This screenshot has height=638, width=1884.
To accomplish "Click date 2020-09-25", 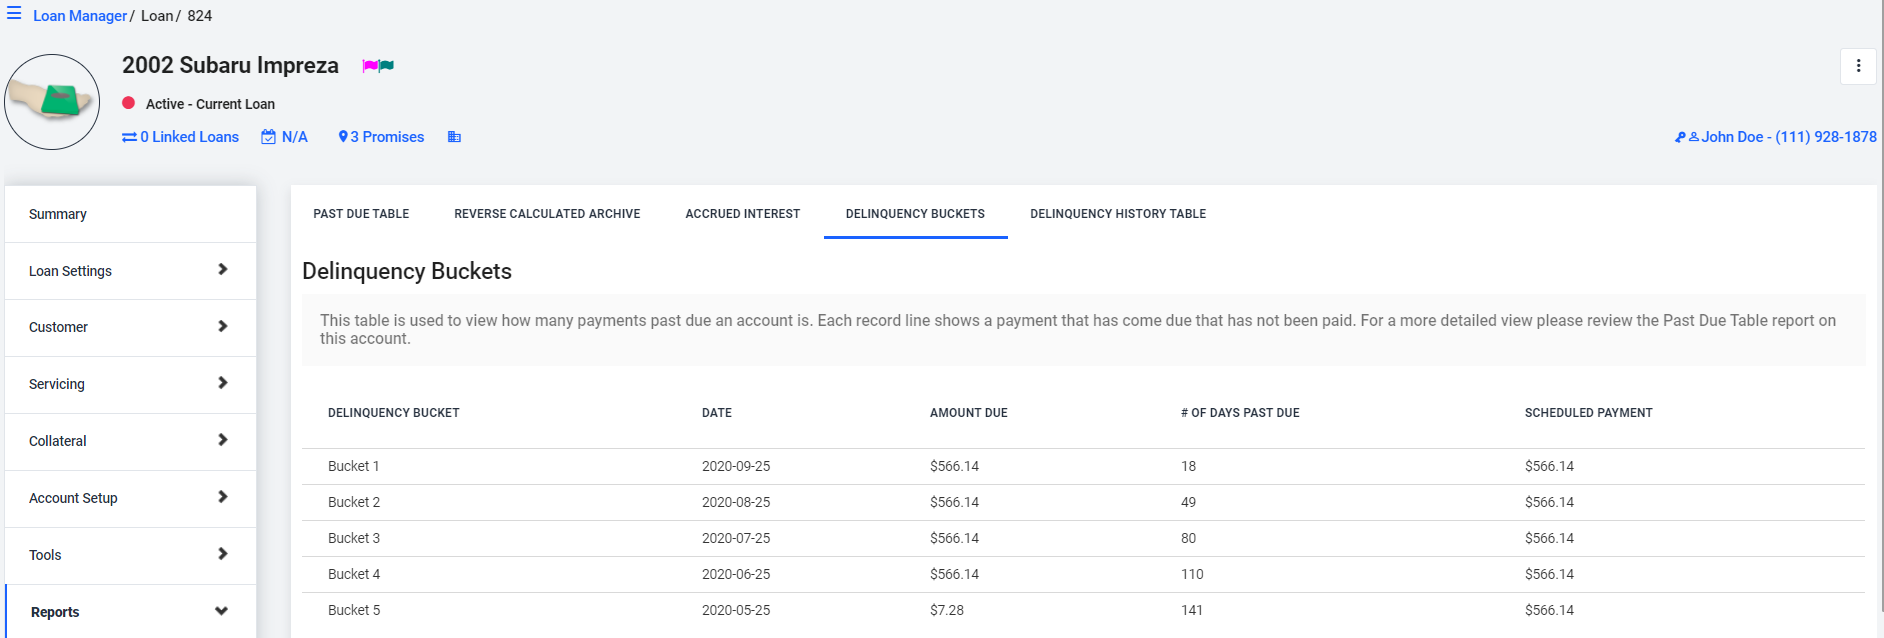I will (x=736, y=466).
